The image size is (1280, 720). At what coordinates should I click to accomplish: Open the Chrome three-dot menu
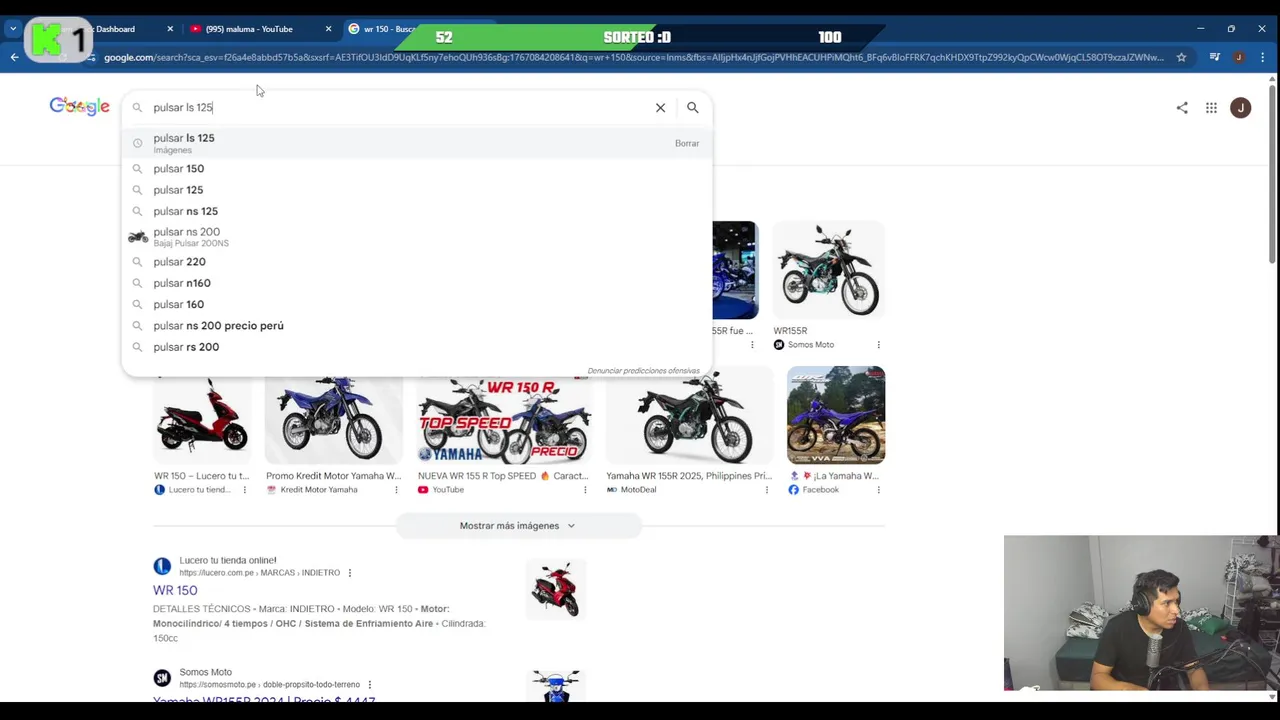pyautogui.click(x=1262, y=57)
